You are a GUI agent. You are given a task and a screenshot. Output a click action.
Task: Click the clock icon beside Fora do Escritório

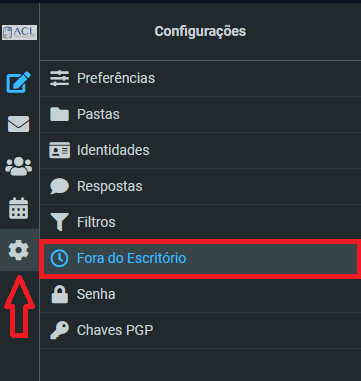coord(59,258)
